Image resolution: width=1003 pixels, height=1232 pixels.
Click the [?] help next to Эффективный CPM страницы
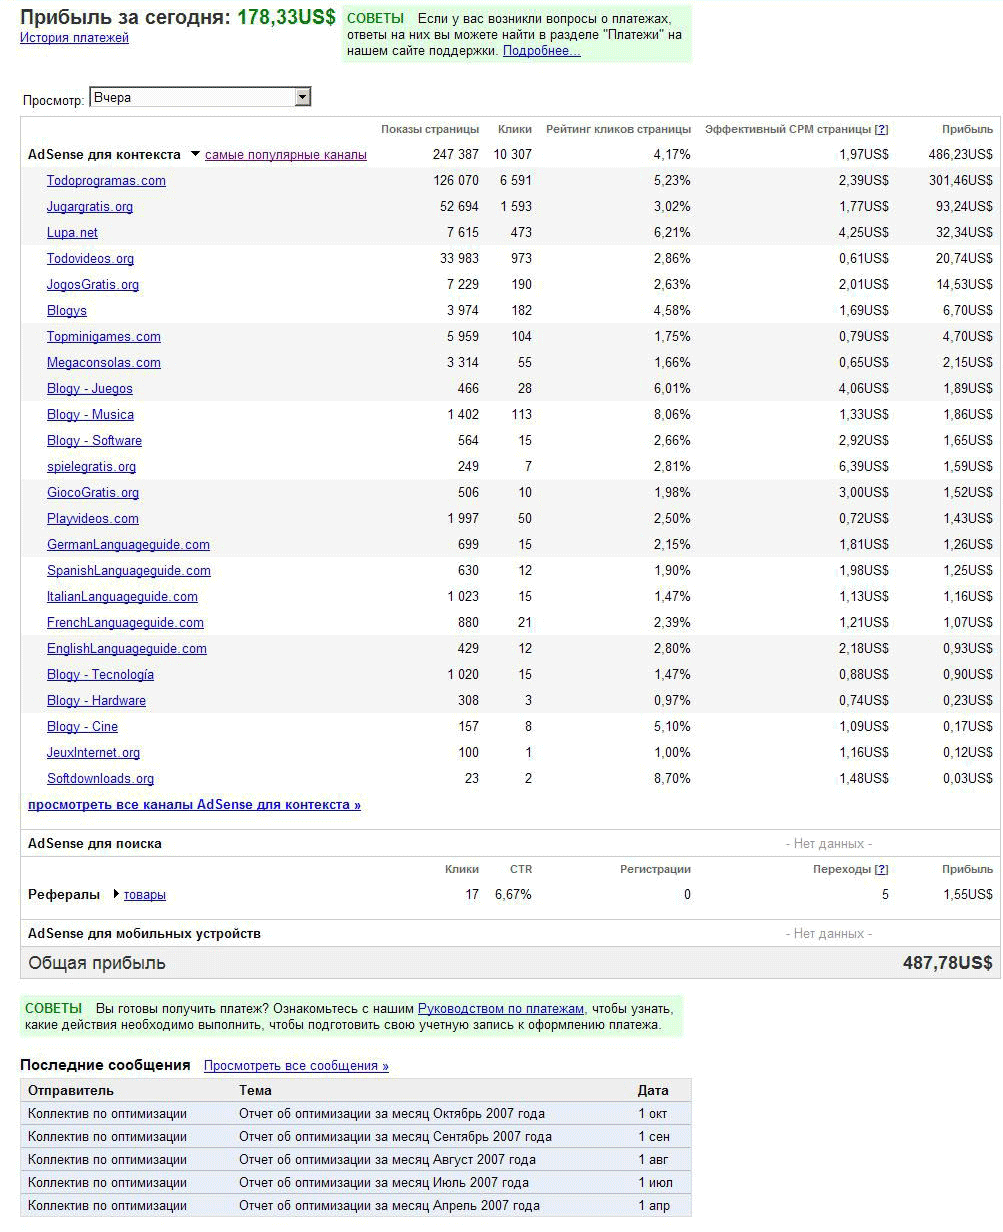tap(881, 129)
